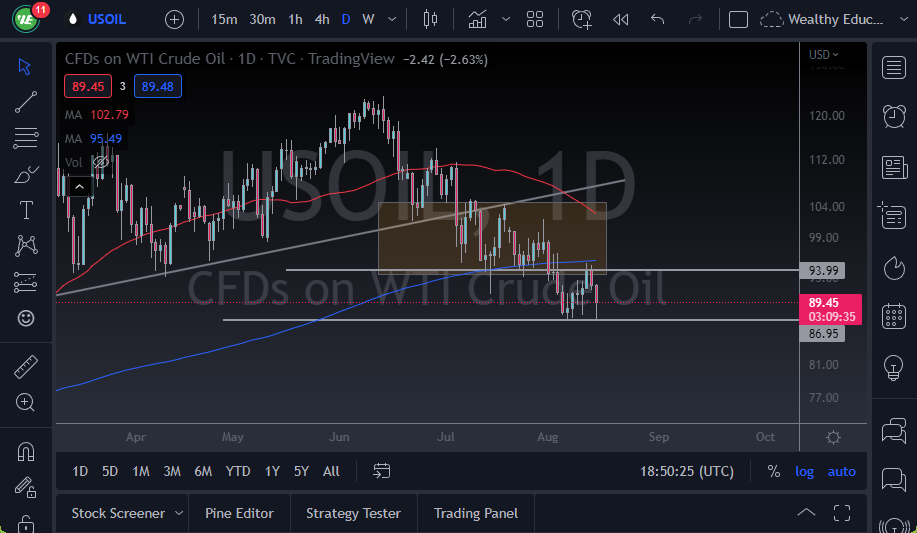Select the cursor arrow tool

tap(25, 66)
